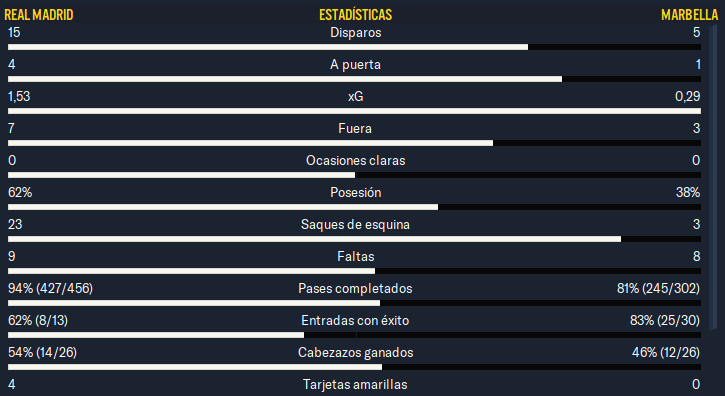Click the Saques de esquina label

point(355,224)
